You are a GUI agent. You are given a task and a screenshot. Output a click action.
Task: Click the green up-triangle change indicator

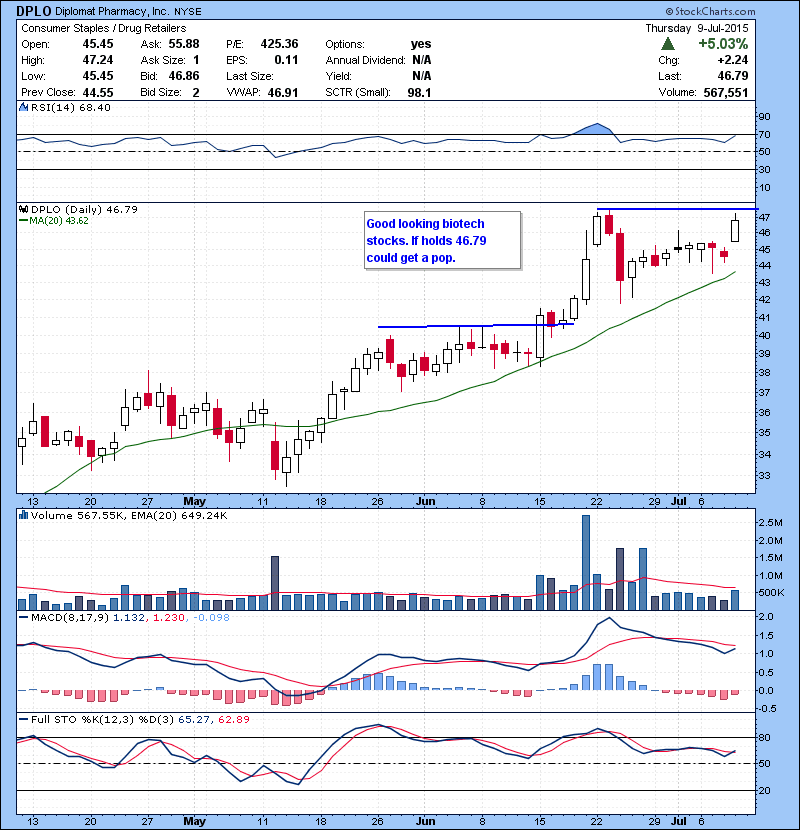[x=668, y=43]
